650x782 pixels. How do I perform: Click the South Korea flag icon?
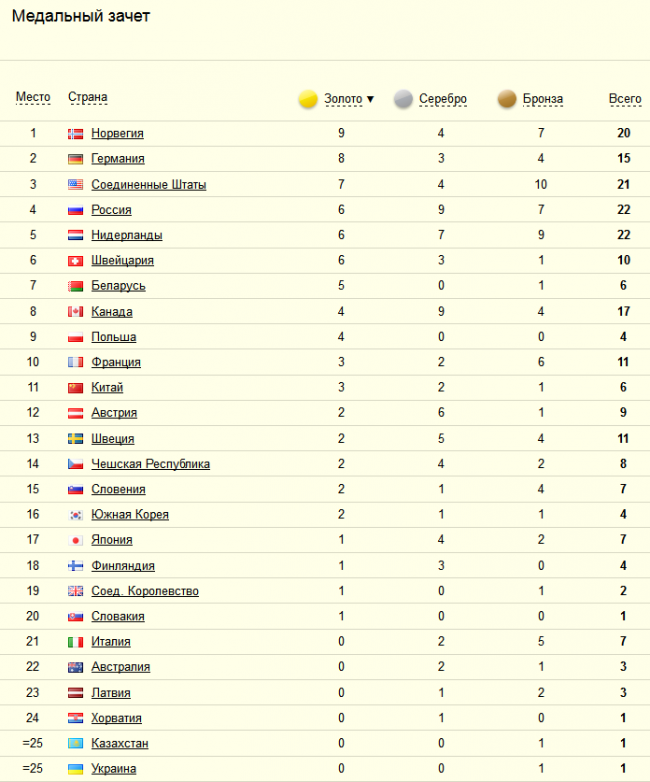75,515
